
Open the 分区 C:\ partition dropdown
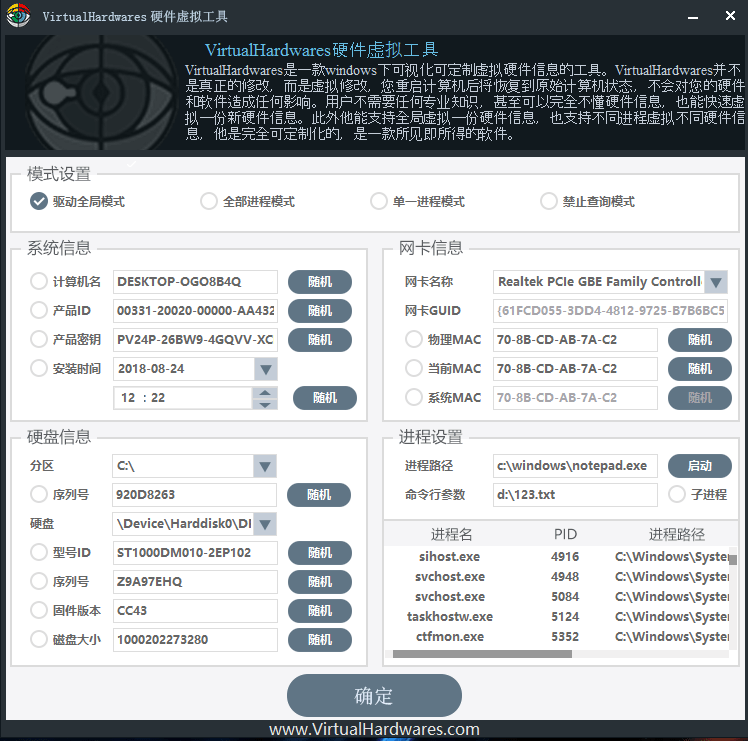tap(265, 466)
